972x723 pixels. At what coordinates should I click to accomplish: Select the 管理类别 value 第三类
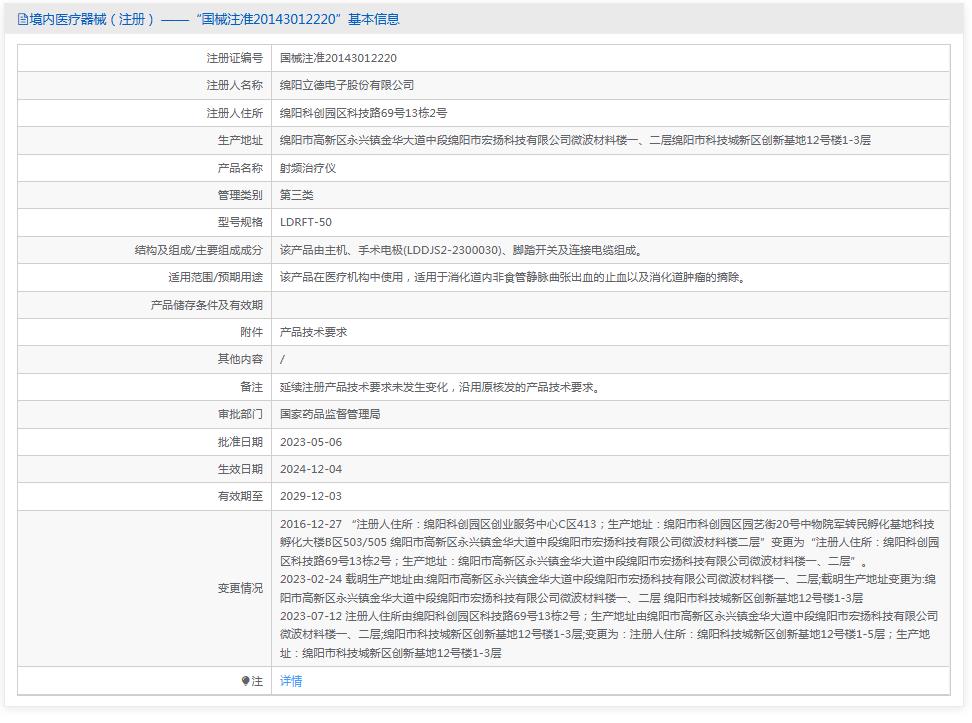click(x=296, y=195)
